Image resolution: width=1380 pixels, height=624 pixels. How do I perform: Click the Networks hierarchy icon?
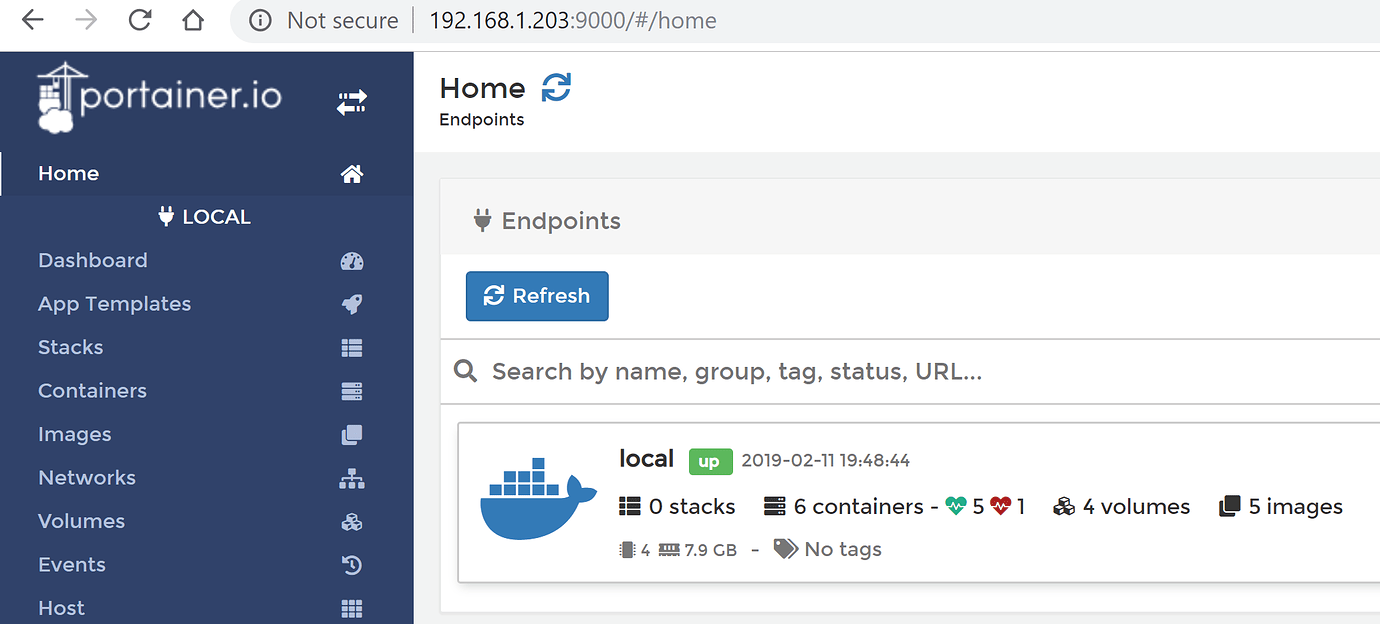[351, 477]
